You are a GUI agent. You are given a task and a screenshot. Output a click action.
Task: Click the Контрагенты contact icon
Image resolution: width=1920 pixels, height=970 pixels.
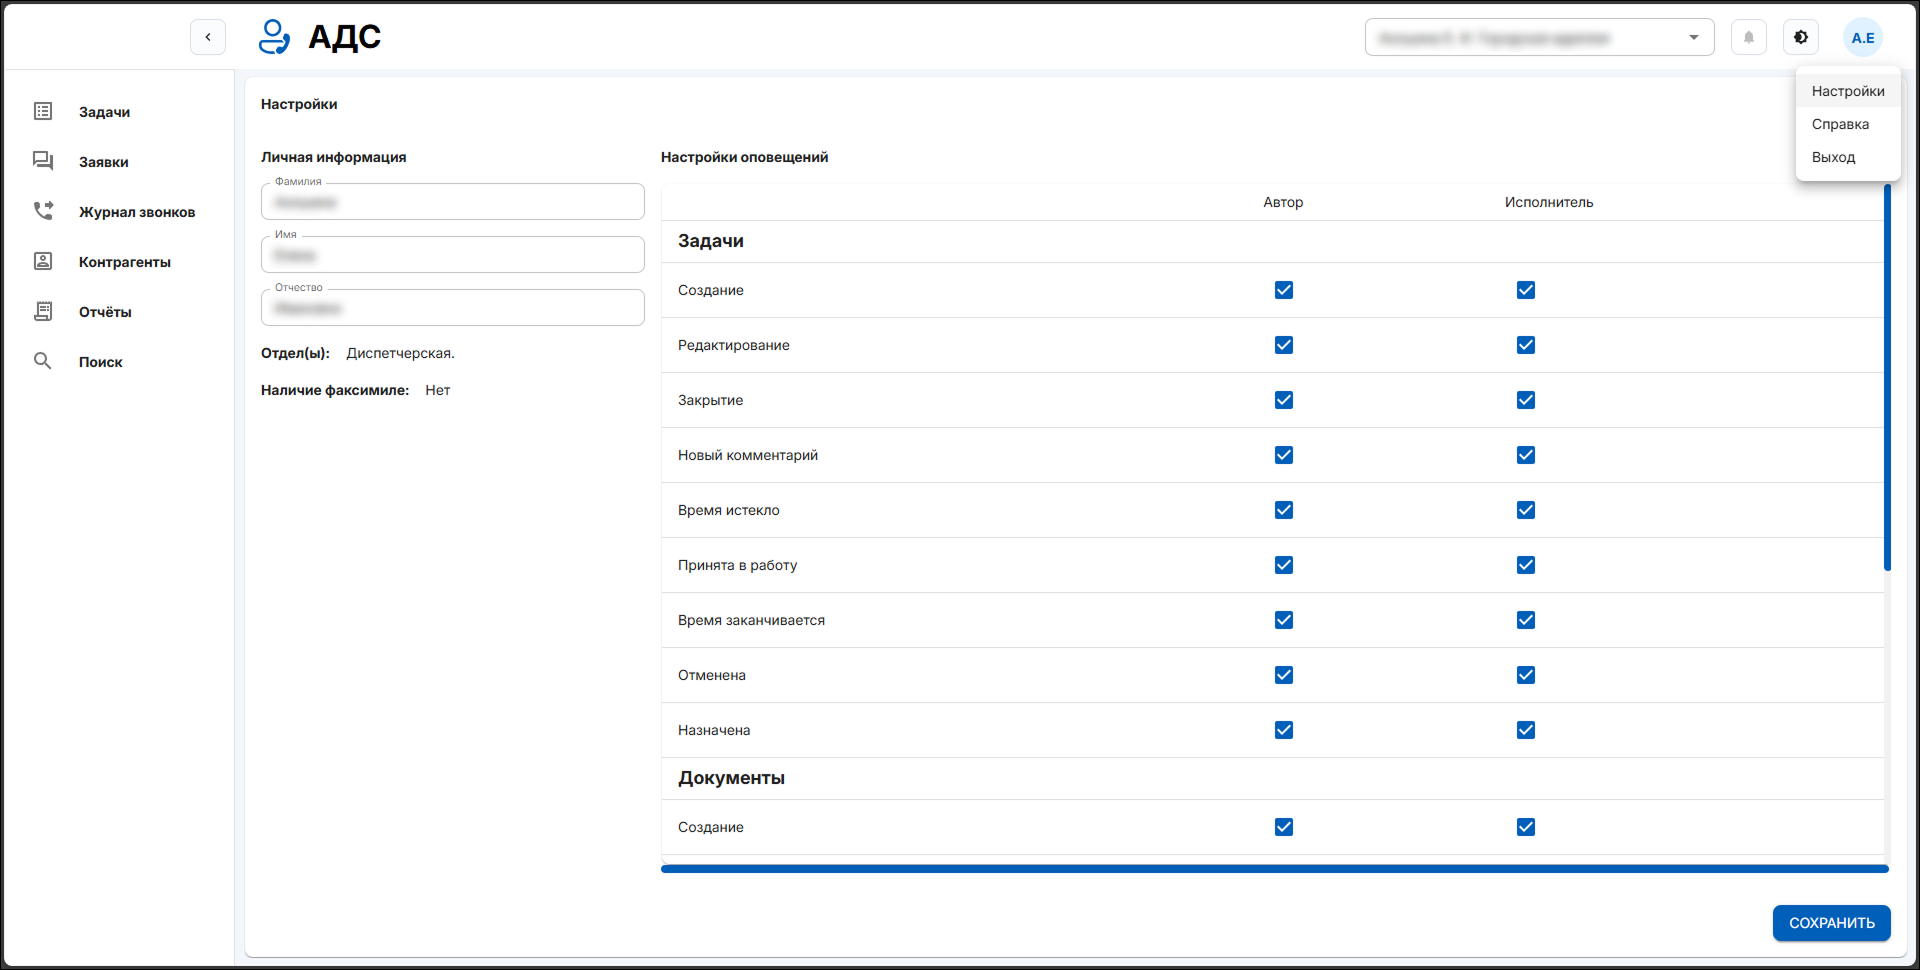coord(43,261)
